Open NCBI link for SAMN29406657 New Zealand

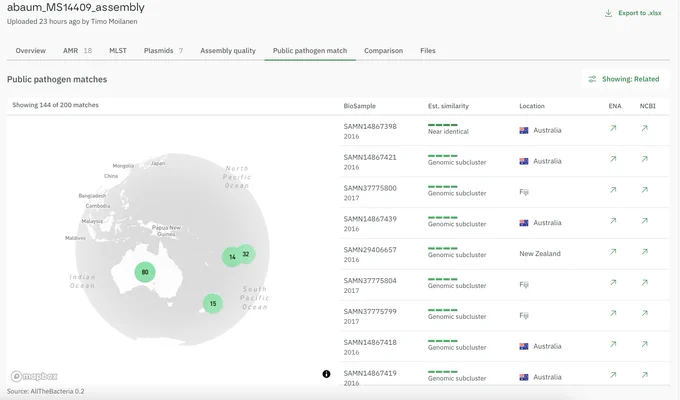pos(644,251)
